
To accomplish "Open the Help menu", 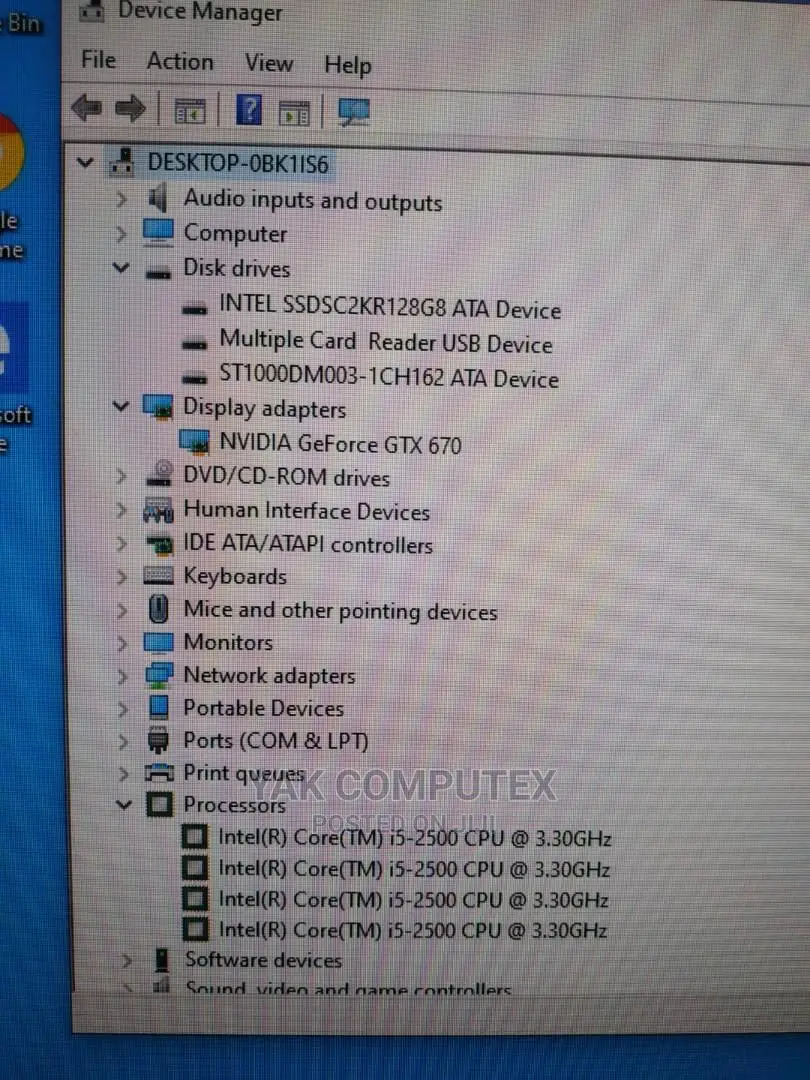I will point(348,65).
